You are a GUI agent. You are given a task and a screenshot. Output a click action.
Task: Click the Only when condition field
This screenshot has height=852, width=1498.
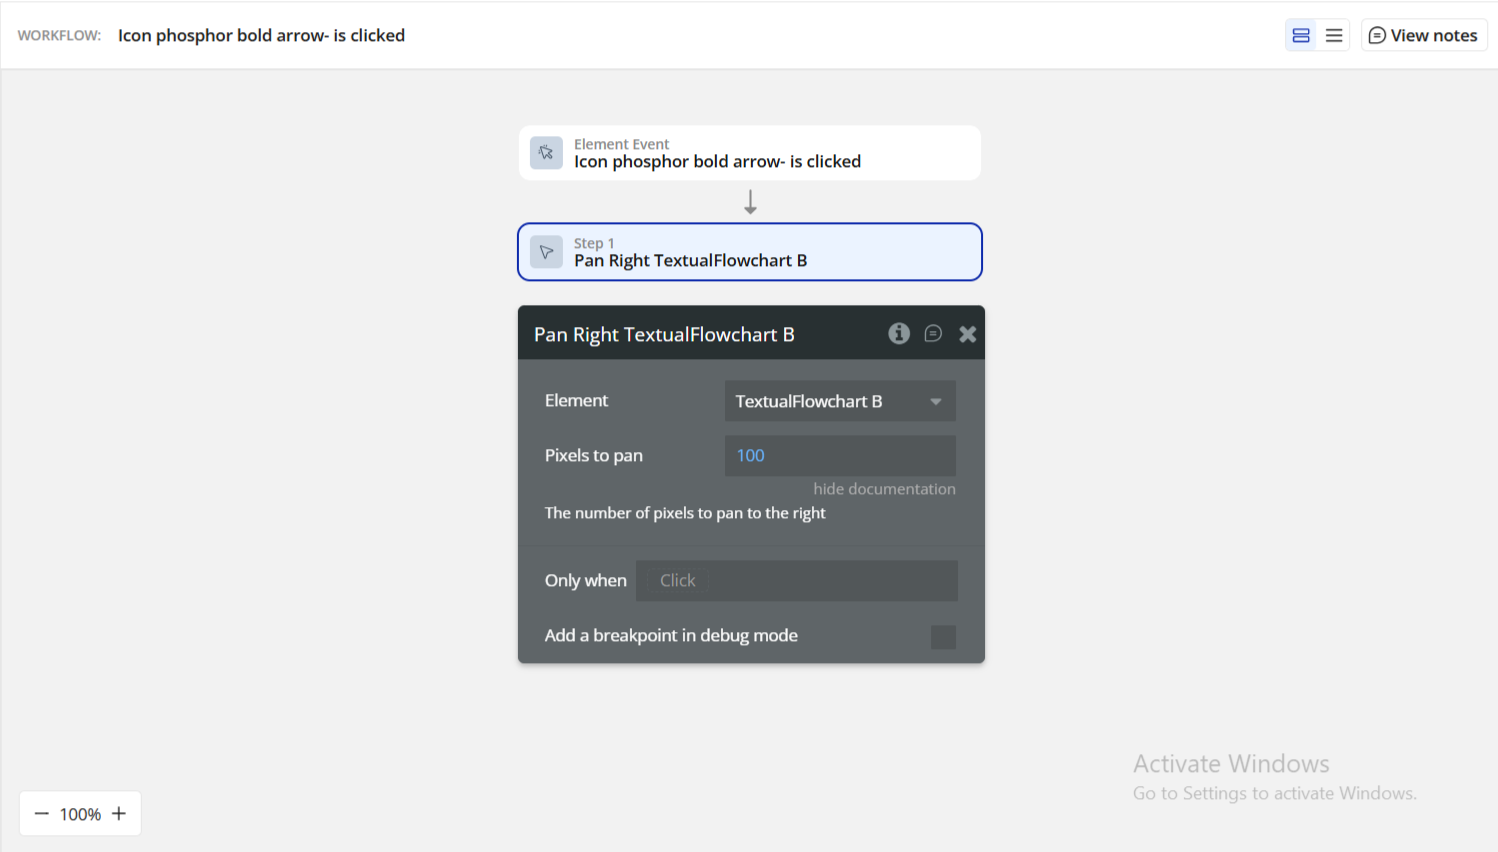[x=796, y=581]
